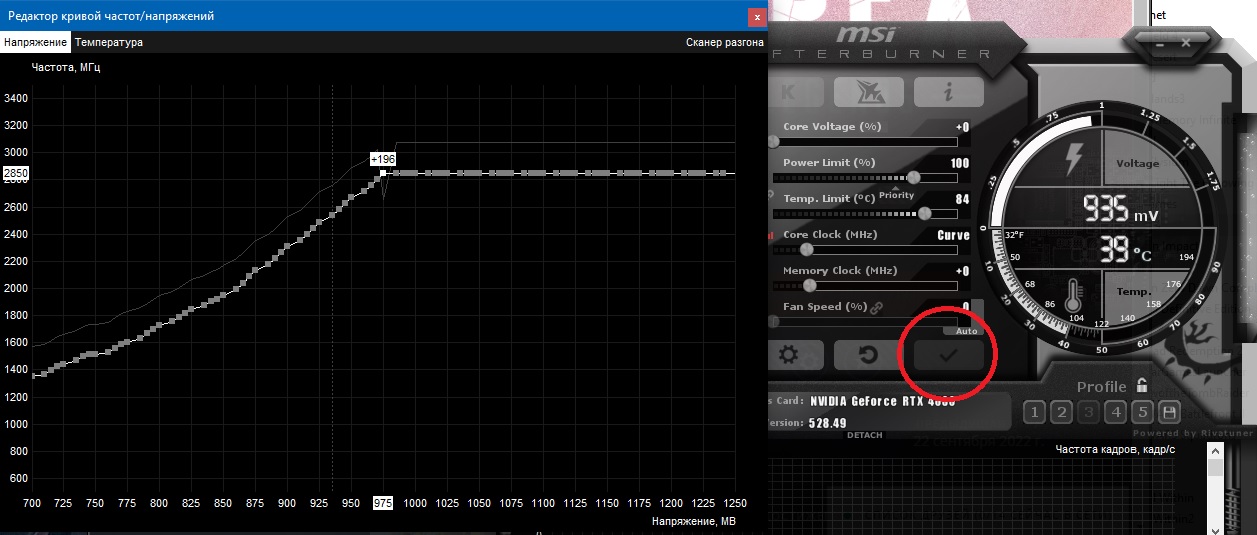Toggle the Auto fan speed button
Image resolution: width=1257 pixels, height=535 pixels.
pyautogui.click(x=967, y=330)
